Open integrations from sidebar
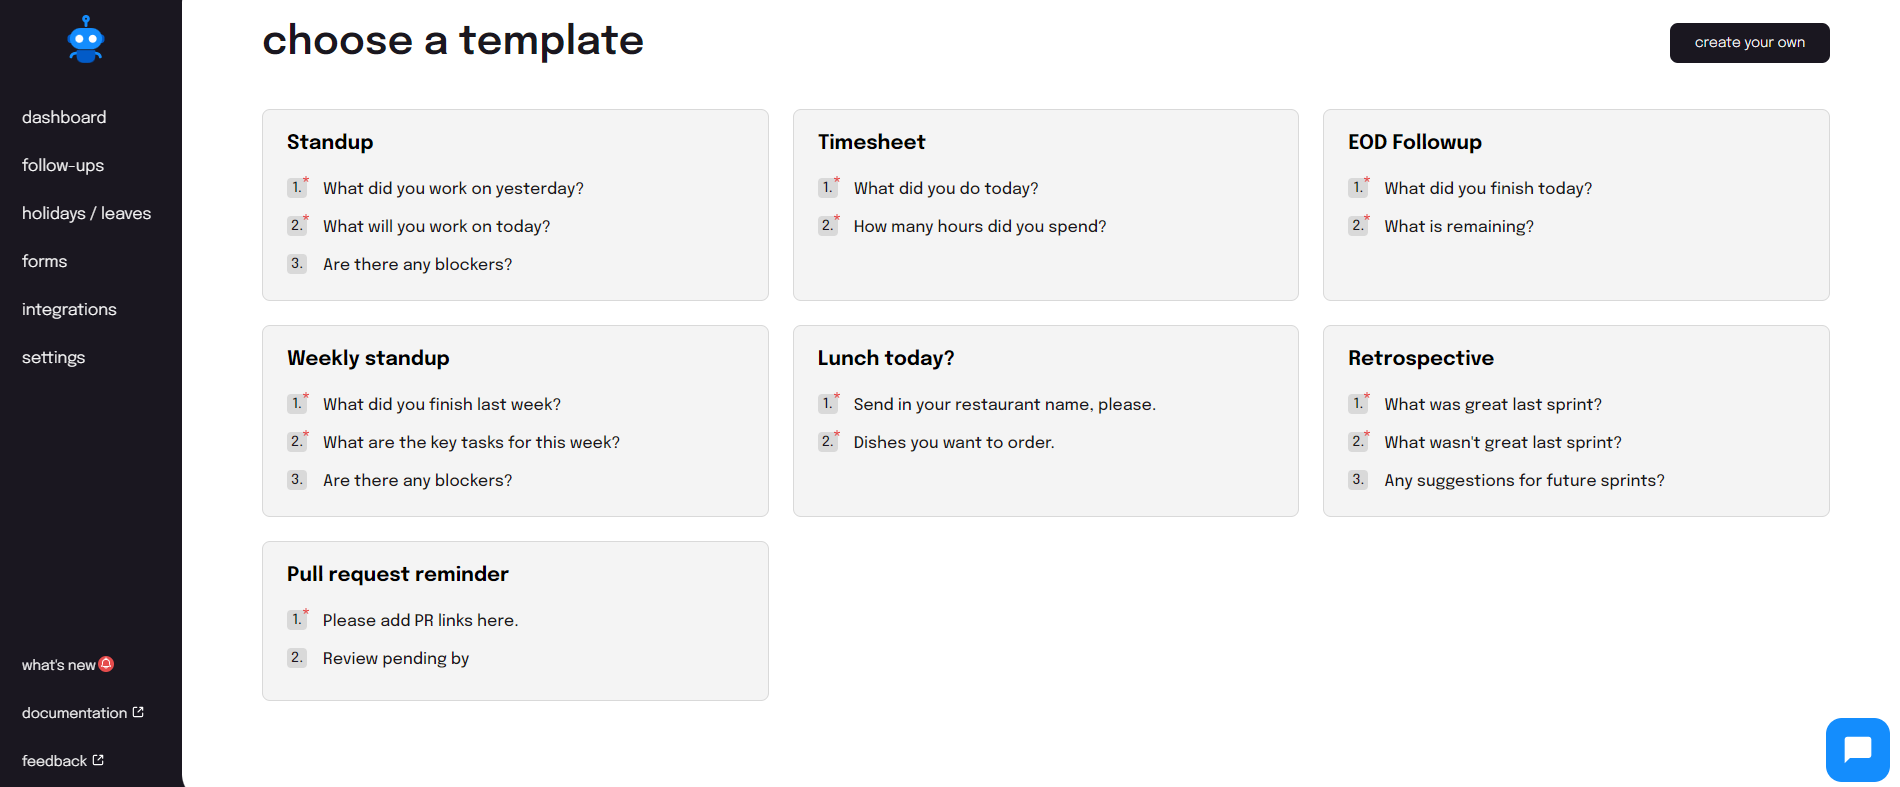The image size is (1900, 787). (x=69, y=309)
